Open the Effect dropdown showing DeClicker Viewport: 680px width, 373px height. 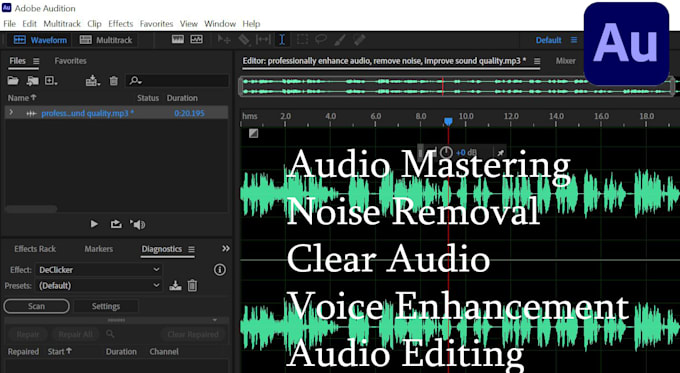tap(99, 270)
